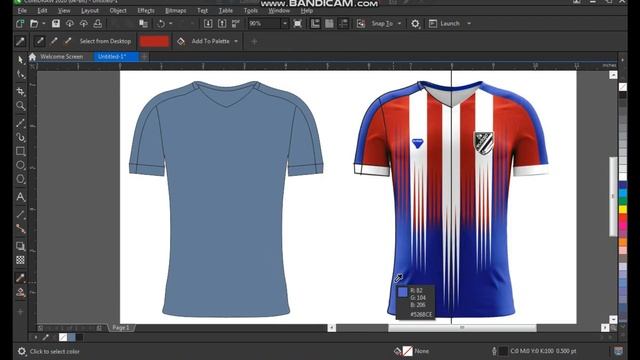Toggle the Snap off icon beside Snap To
The image size is (640, 360).
(x=361, y=24)
